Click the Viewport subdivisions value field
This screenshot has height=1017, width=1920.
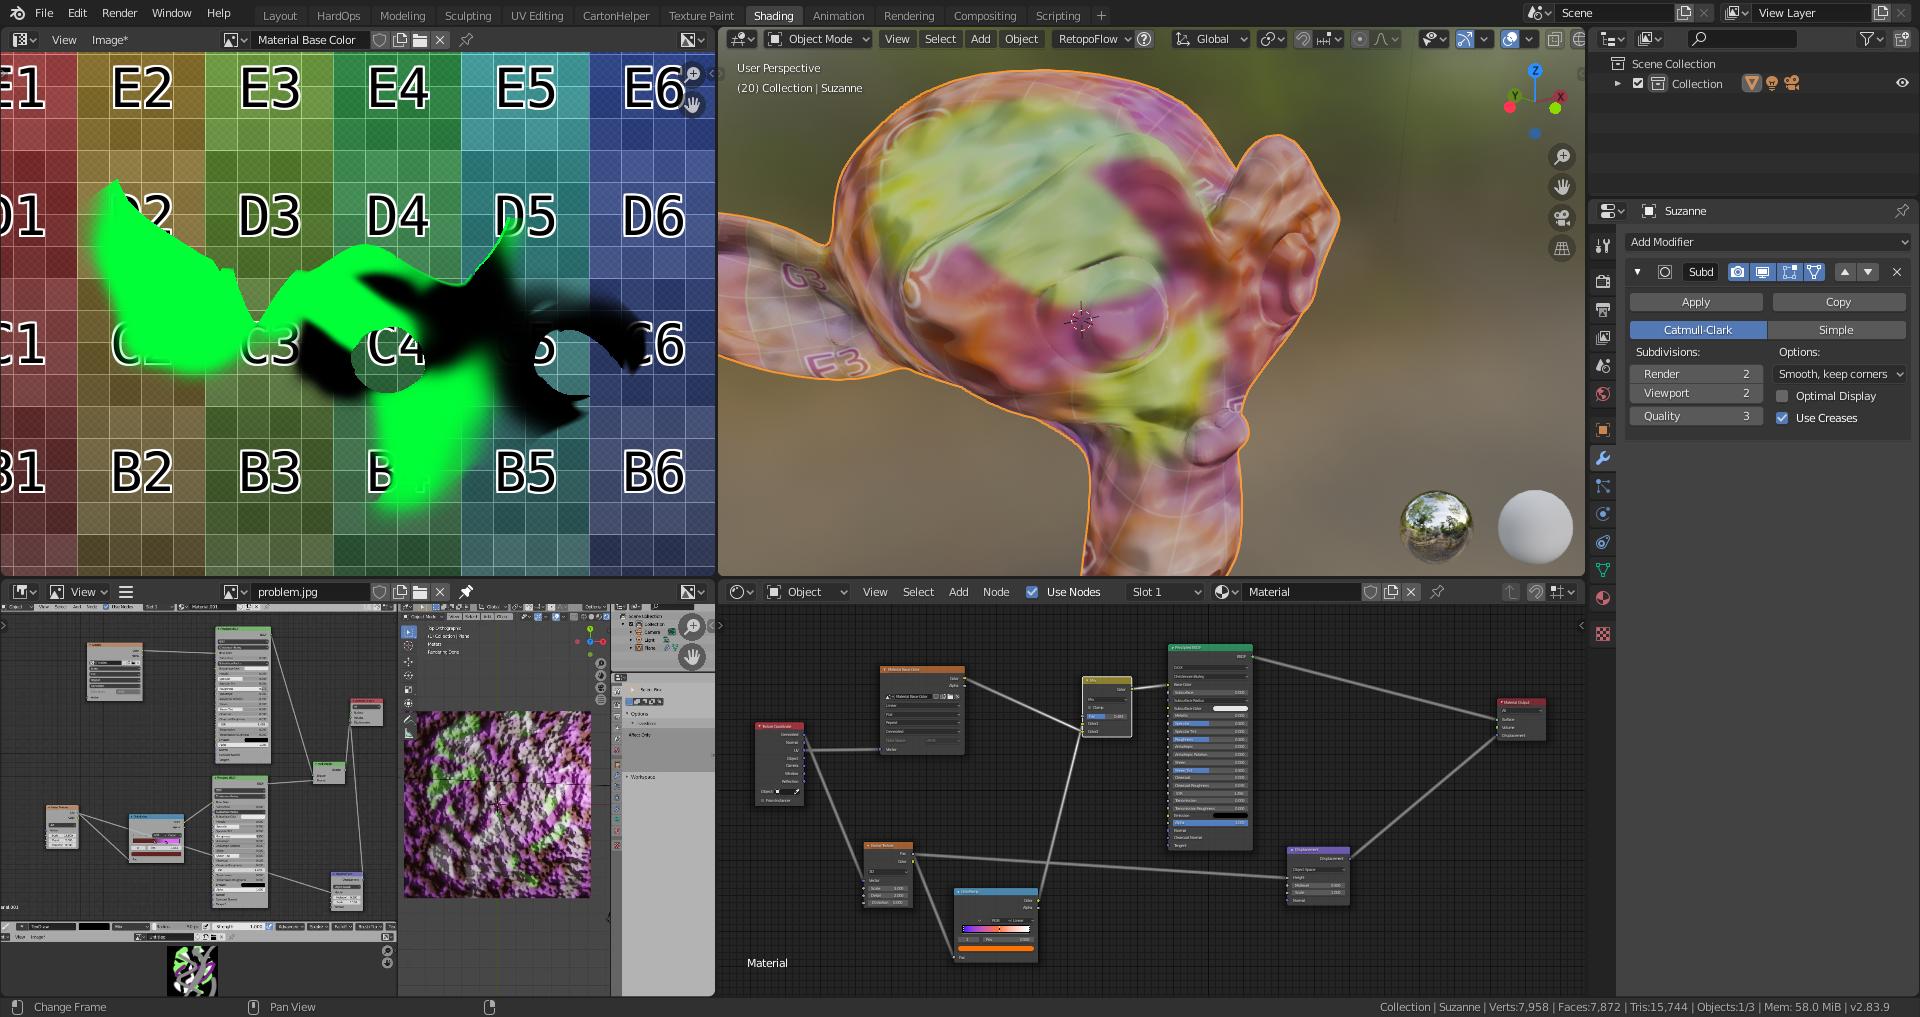(1695, 393)
